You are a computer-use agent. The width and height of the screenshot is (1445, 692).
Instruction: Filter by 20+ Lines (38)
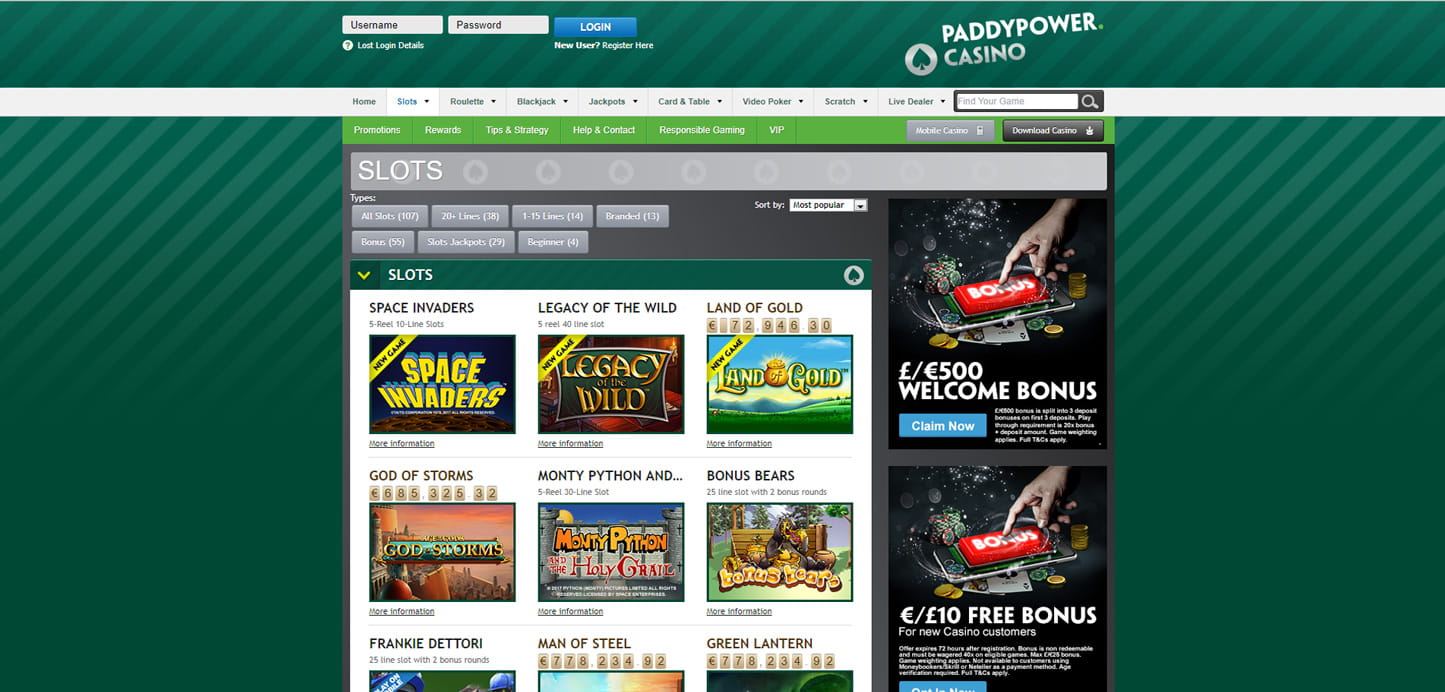click(x=470, y=216)
